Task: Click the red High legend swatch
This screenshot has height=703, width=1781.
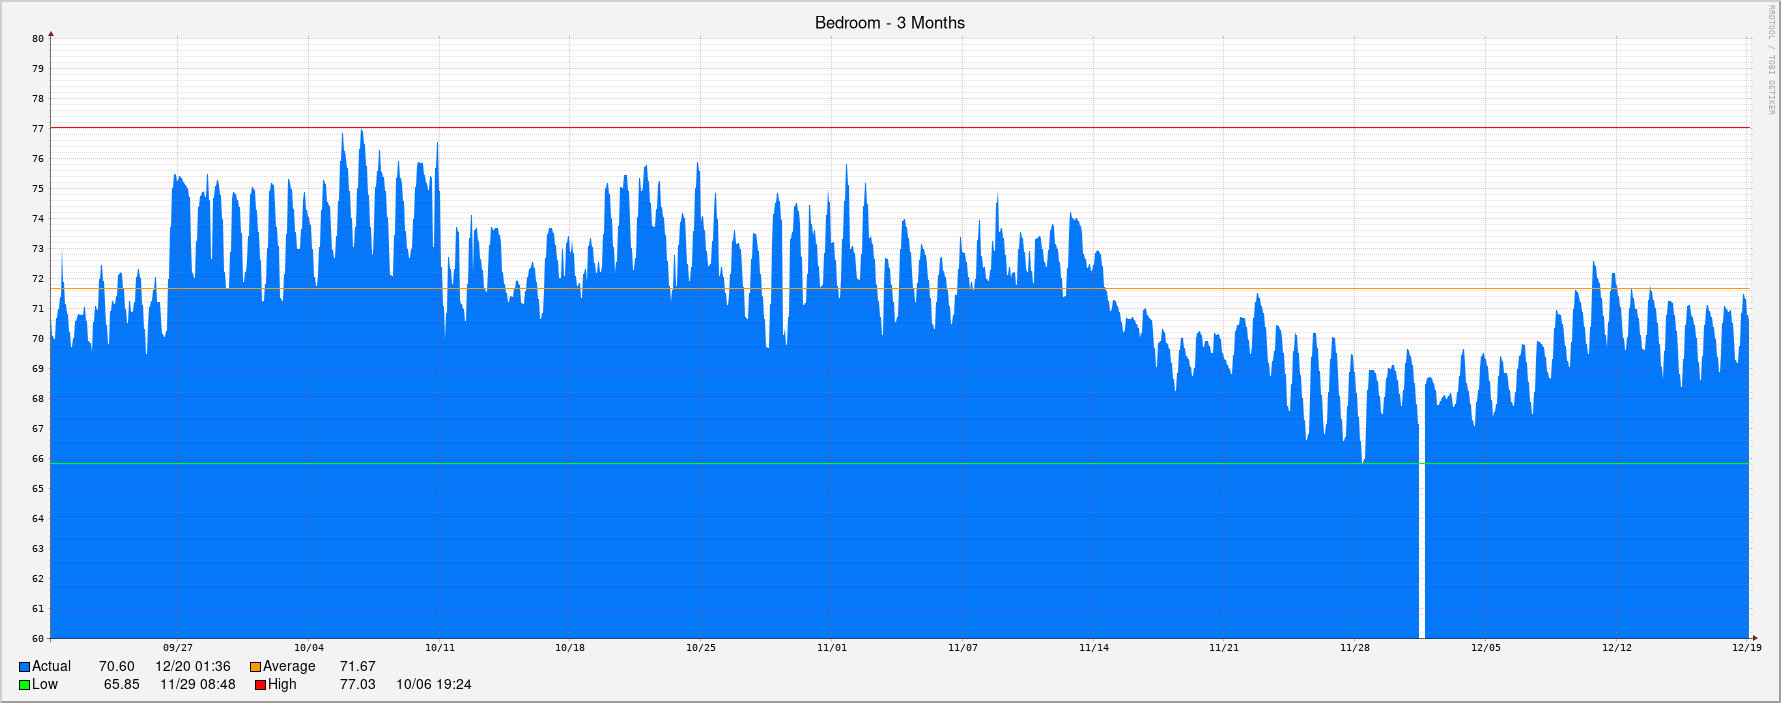Action: tap(260, 685)
